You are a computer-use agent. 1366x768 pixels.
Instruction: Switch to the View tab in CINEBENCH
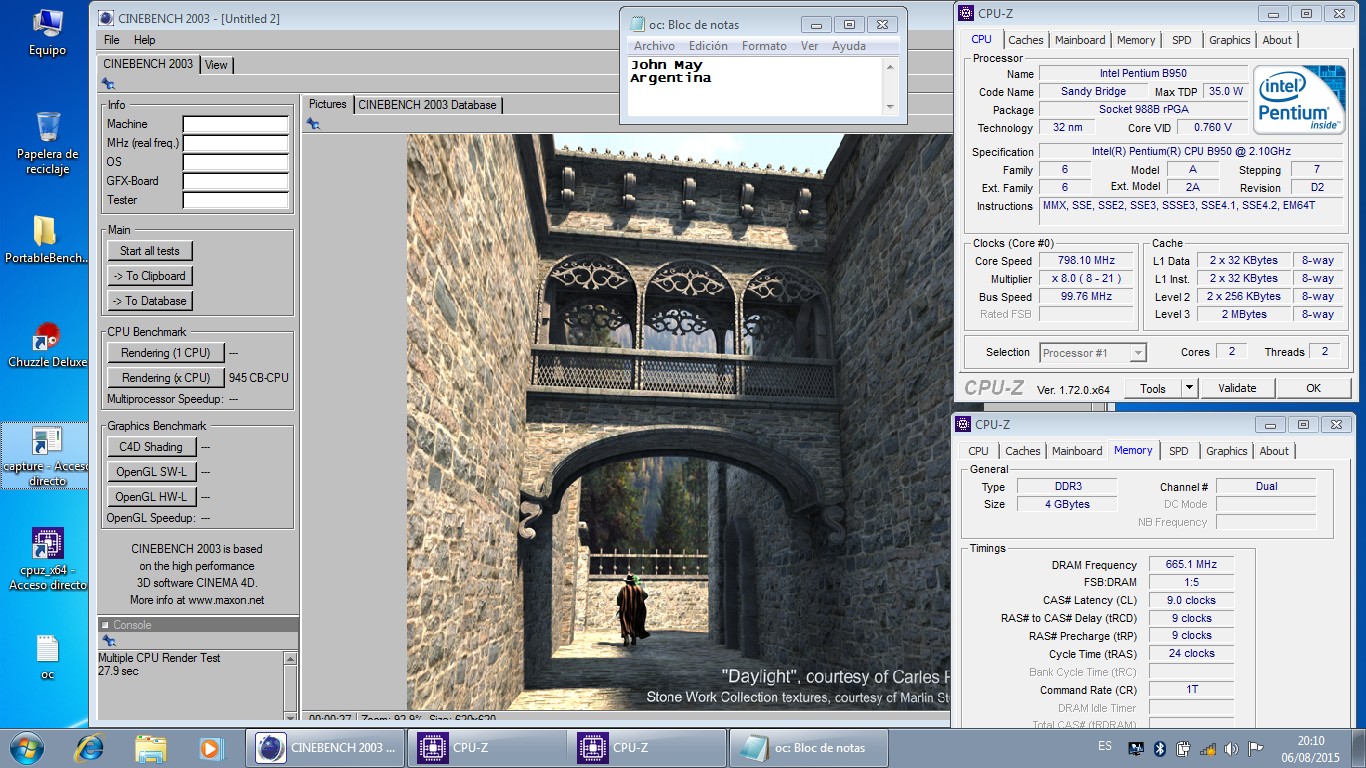(x=216, y=65)
